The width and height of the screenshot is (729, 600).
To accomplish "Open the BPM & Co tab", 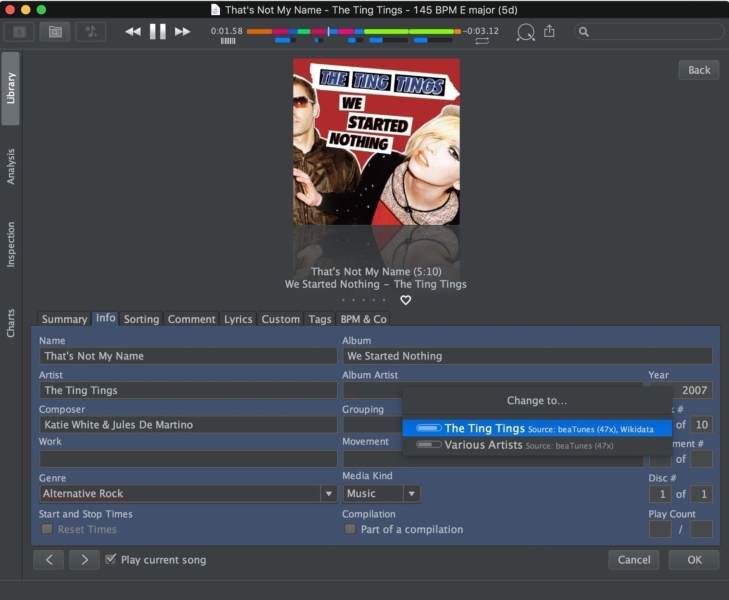I will click(363, 319).
